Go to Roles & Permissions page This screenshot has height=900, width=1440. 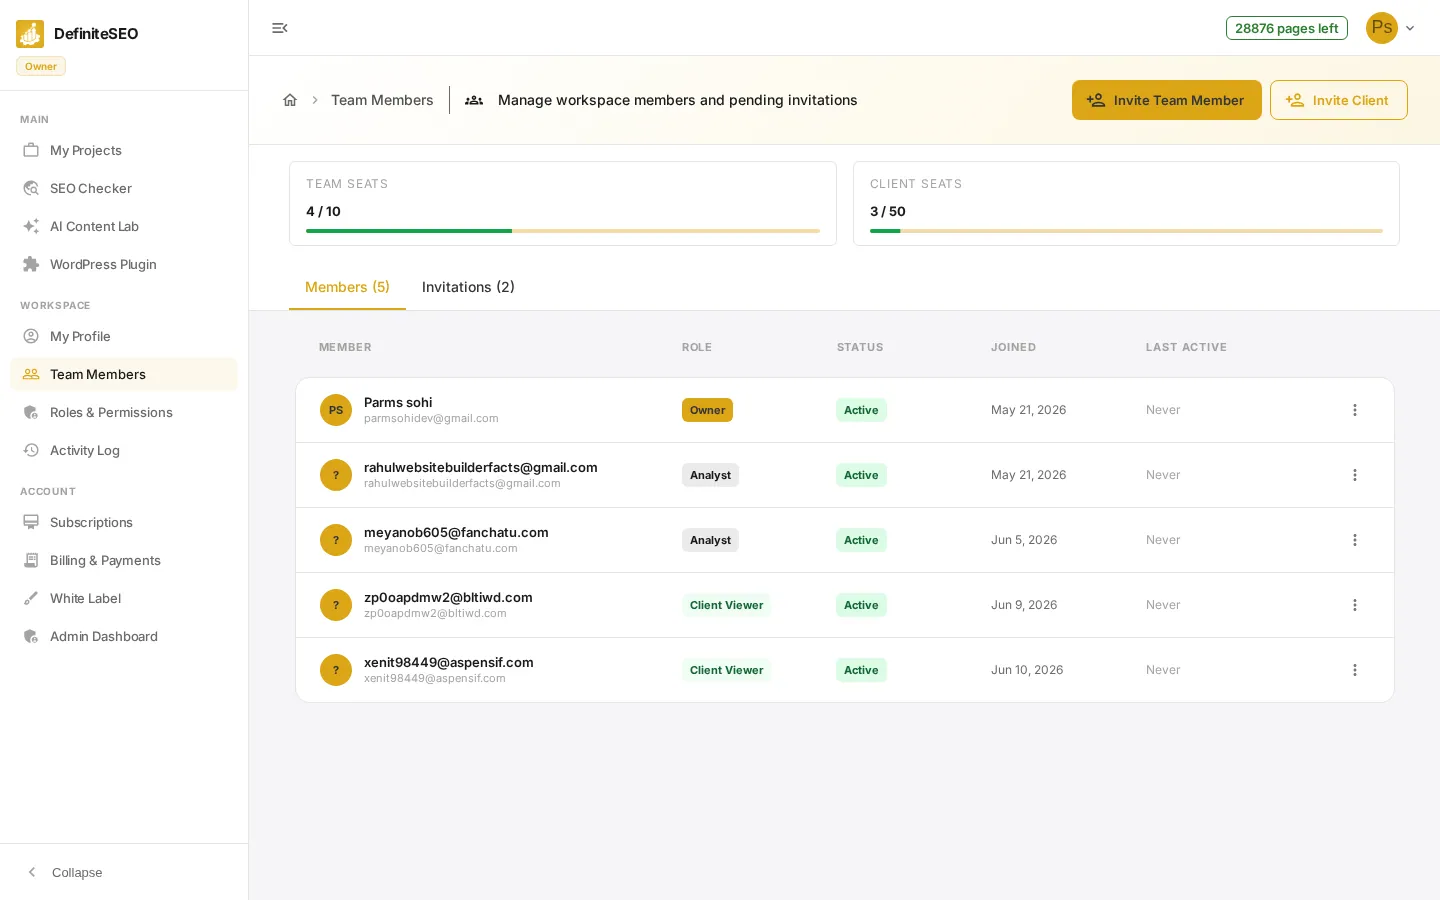tap(124, 412)
